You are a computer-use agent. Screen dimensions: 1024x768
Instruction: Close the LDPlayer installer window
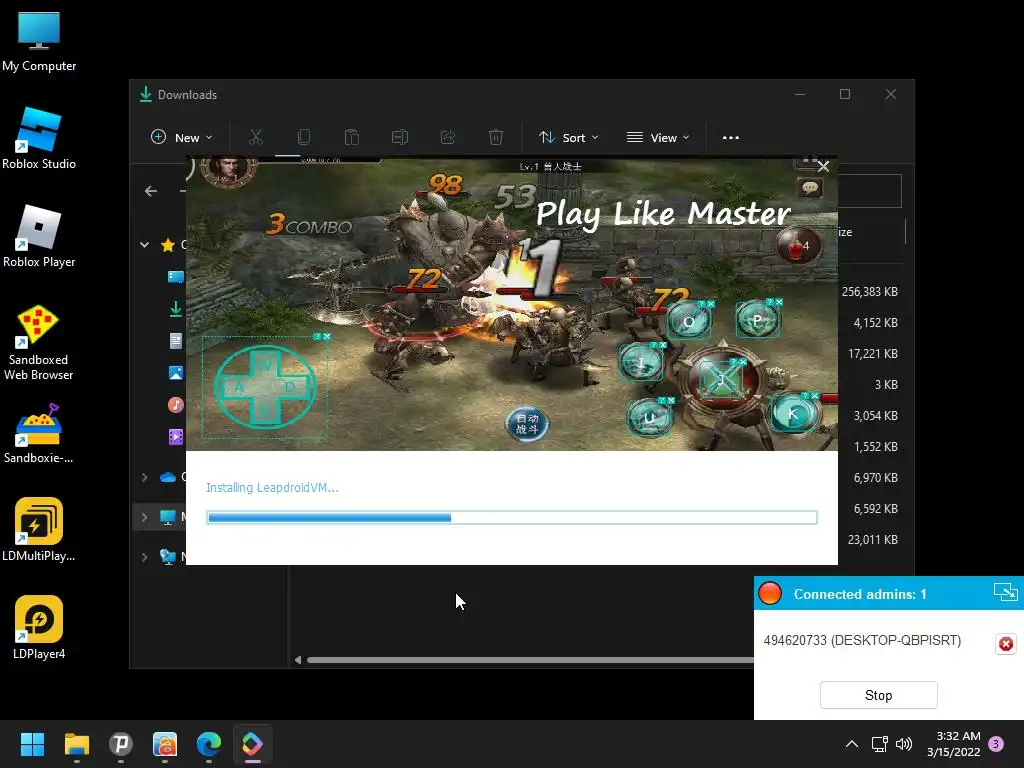click(x=823, y=167)
